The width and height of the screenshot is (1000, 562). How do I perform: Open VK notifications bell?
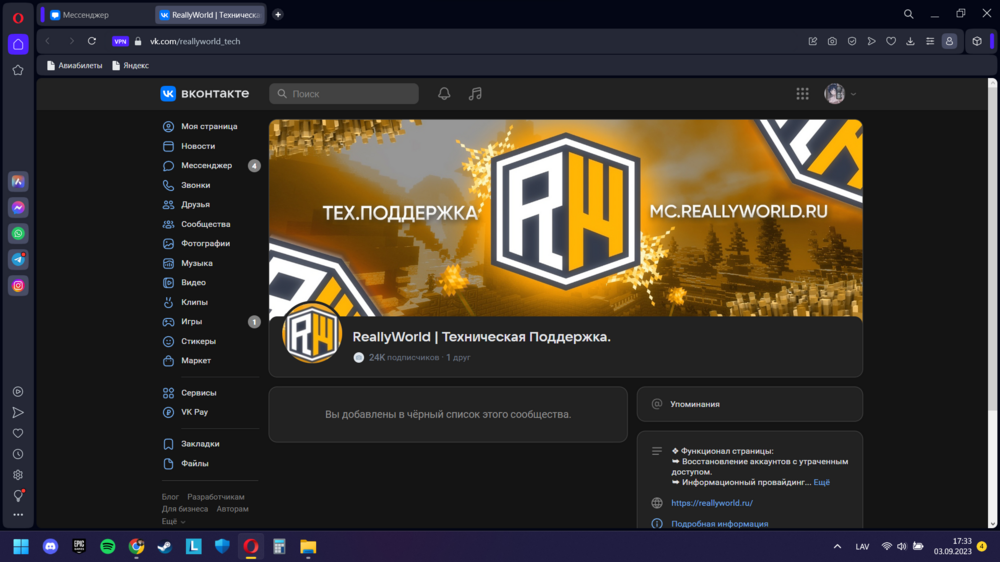pyautogui.click(x=444, y=94)
